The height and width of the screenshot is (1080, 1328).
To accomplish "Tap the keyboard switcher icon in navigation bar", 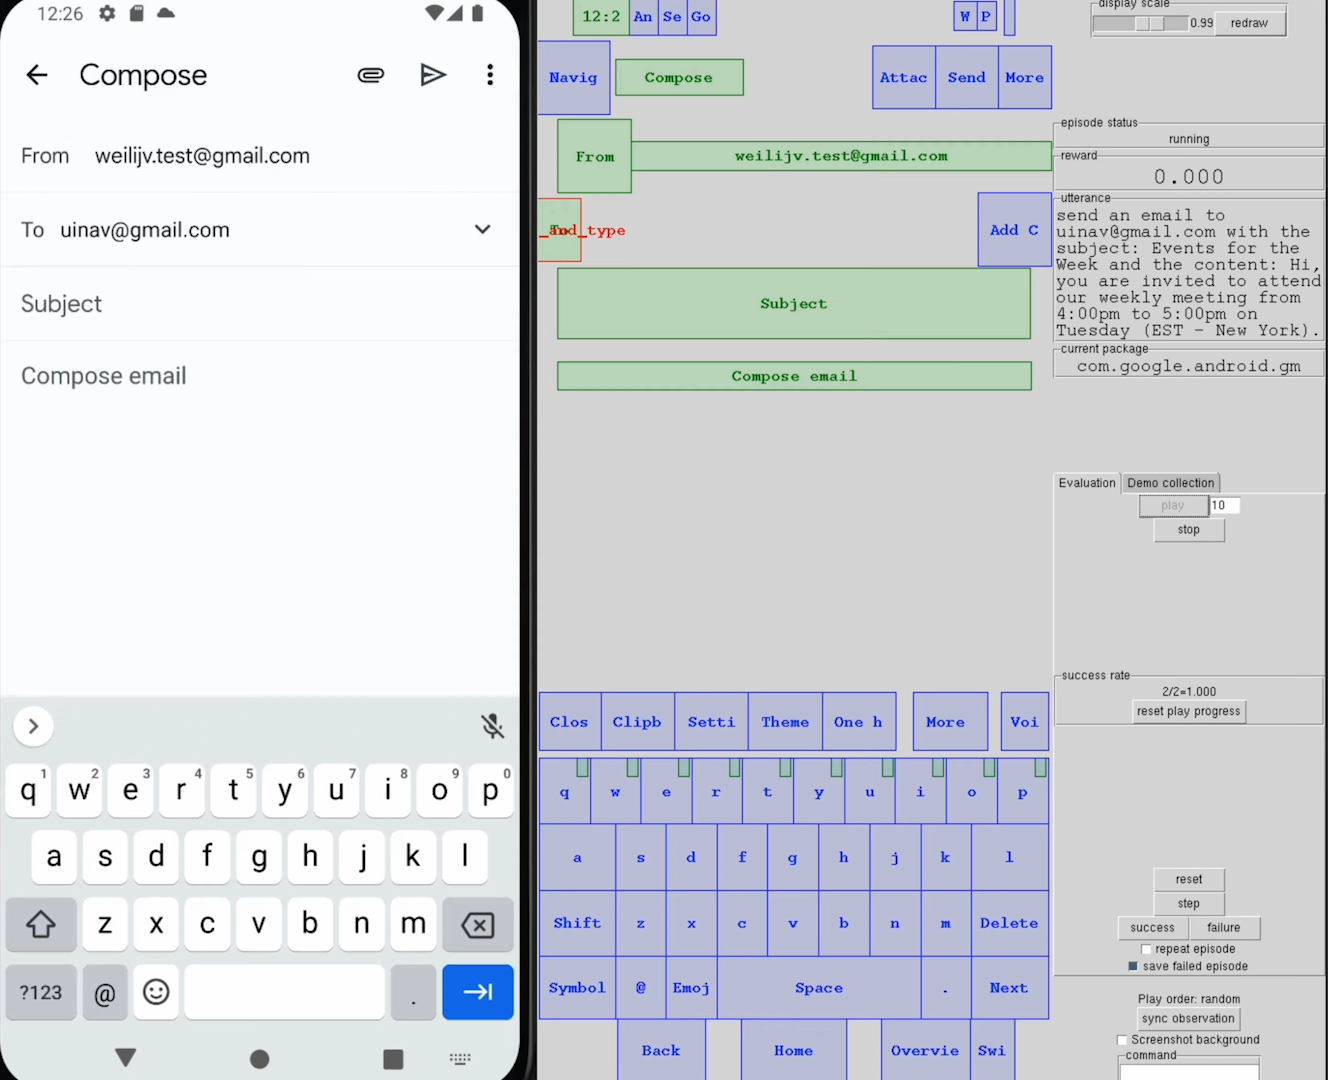I will coord(460,1059).
